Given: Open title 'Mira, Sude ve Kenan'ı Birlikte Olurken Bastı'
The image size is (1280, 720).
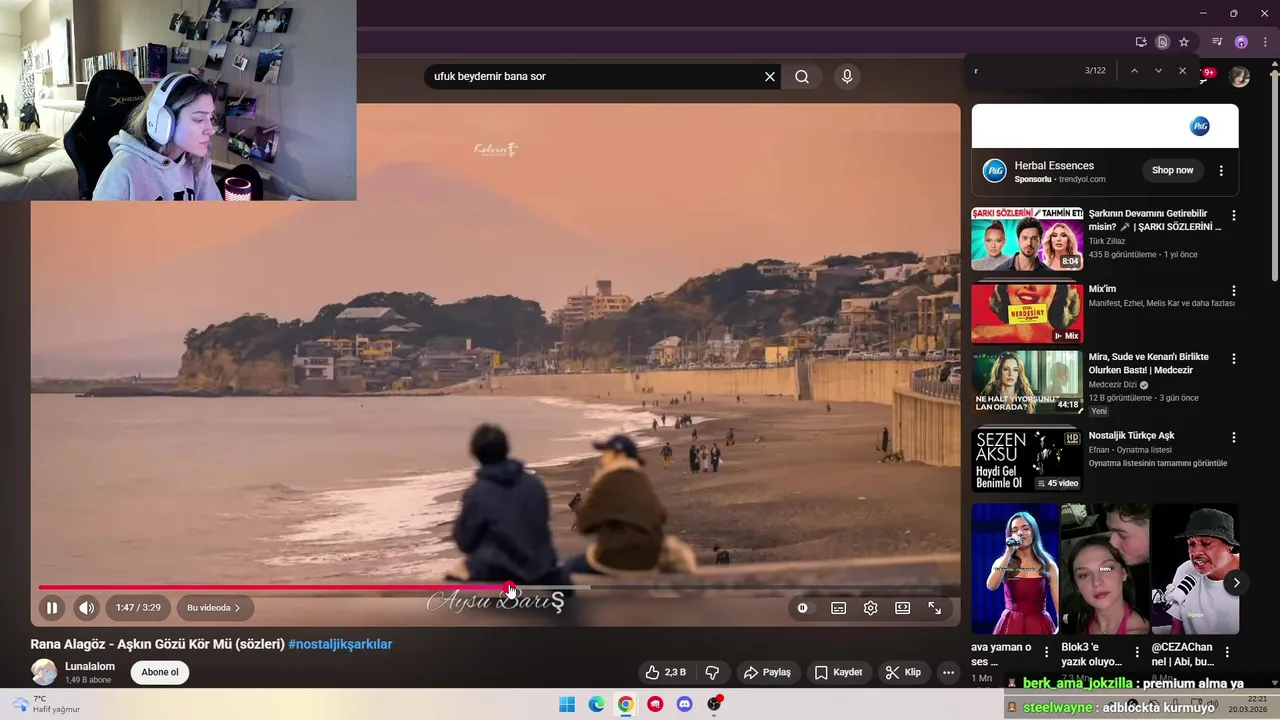Looking at the screenshot, I should 1148,363.
